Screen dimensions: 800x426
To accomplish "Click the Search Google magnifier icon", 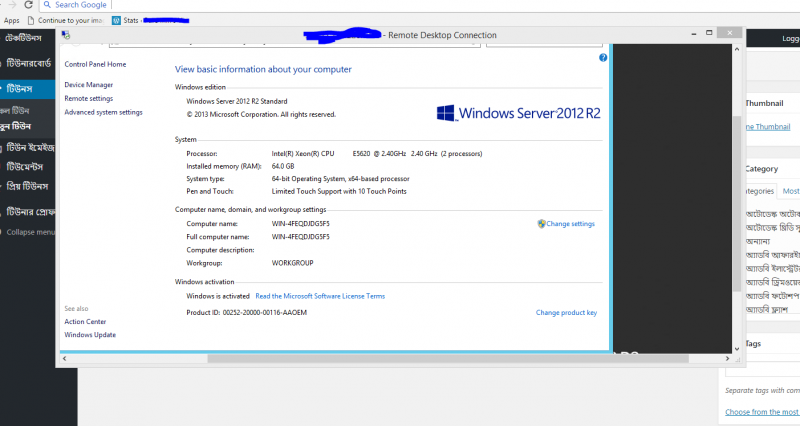I will (x=47, y=5).
